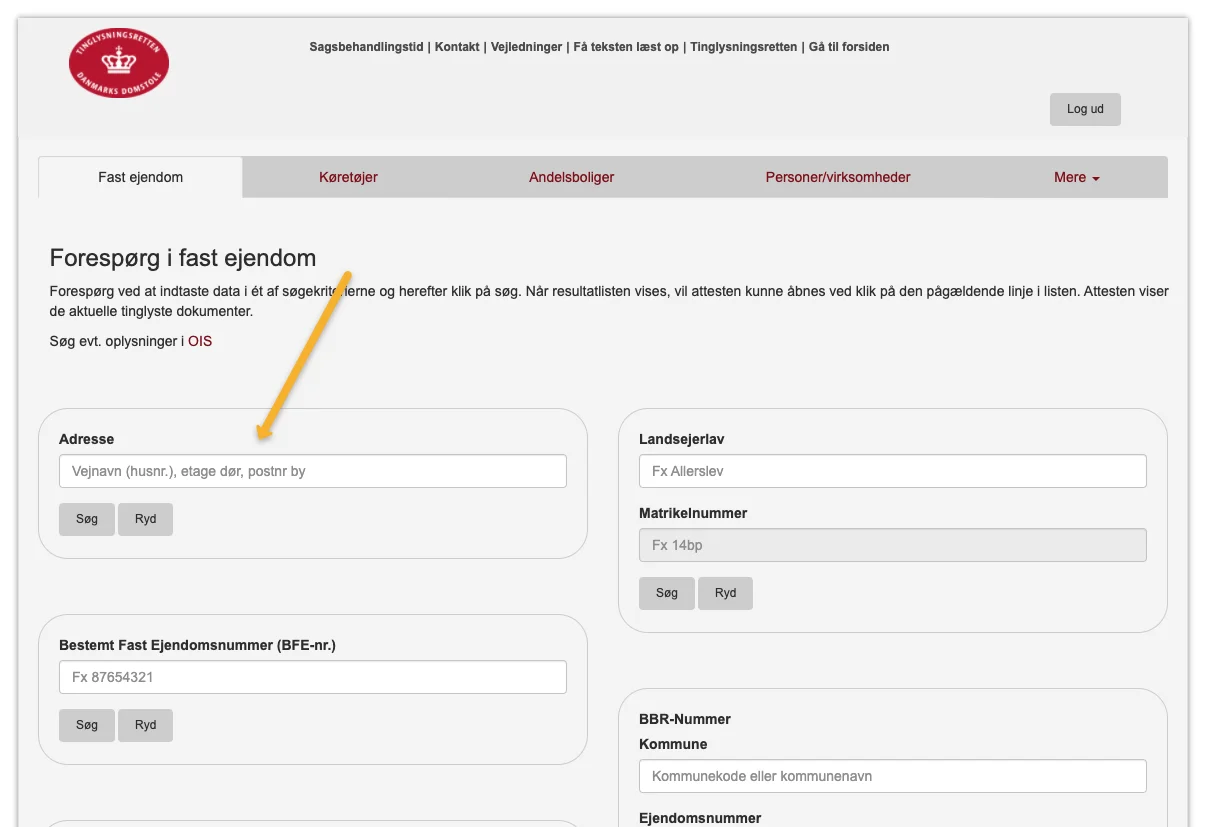Viewport: 1212px width, 827px height.
Task: Click Ryd under the BFE-nr. field
Action: tap(145, 725)
